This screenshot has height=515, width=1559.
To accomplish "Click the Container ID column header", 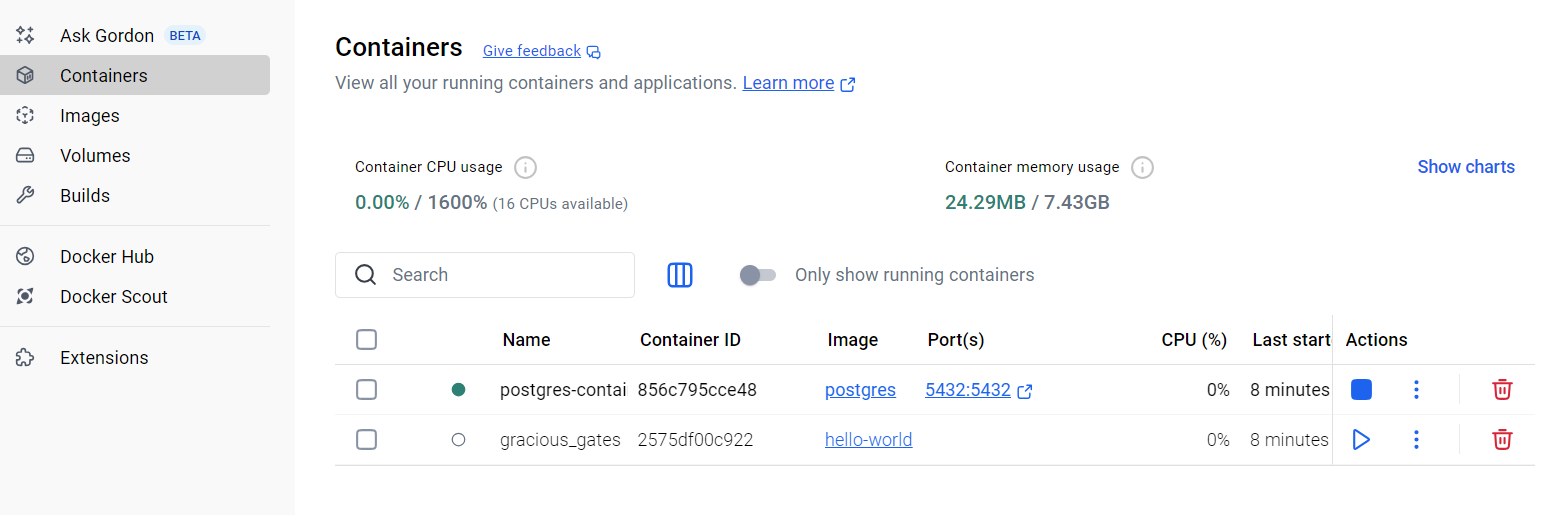I will click(x=690, y=340).
